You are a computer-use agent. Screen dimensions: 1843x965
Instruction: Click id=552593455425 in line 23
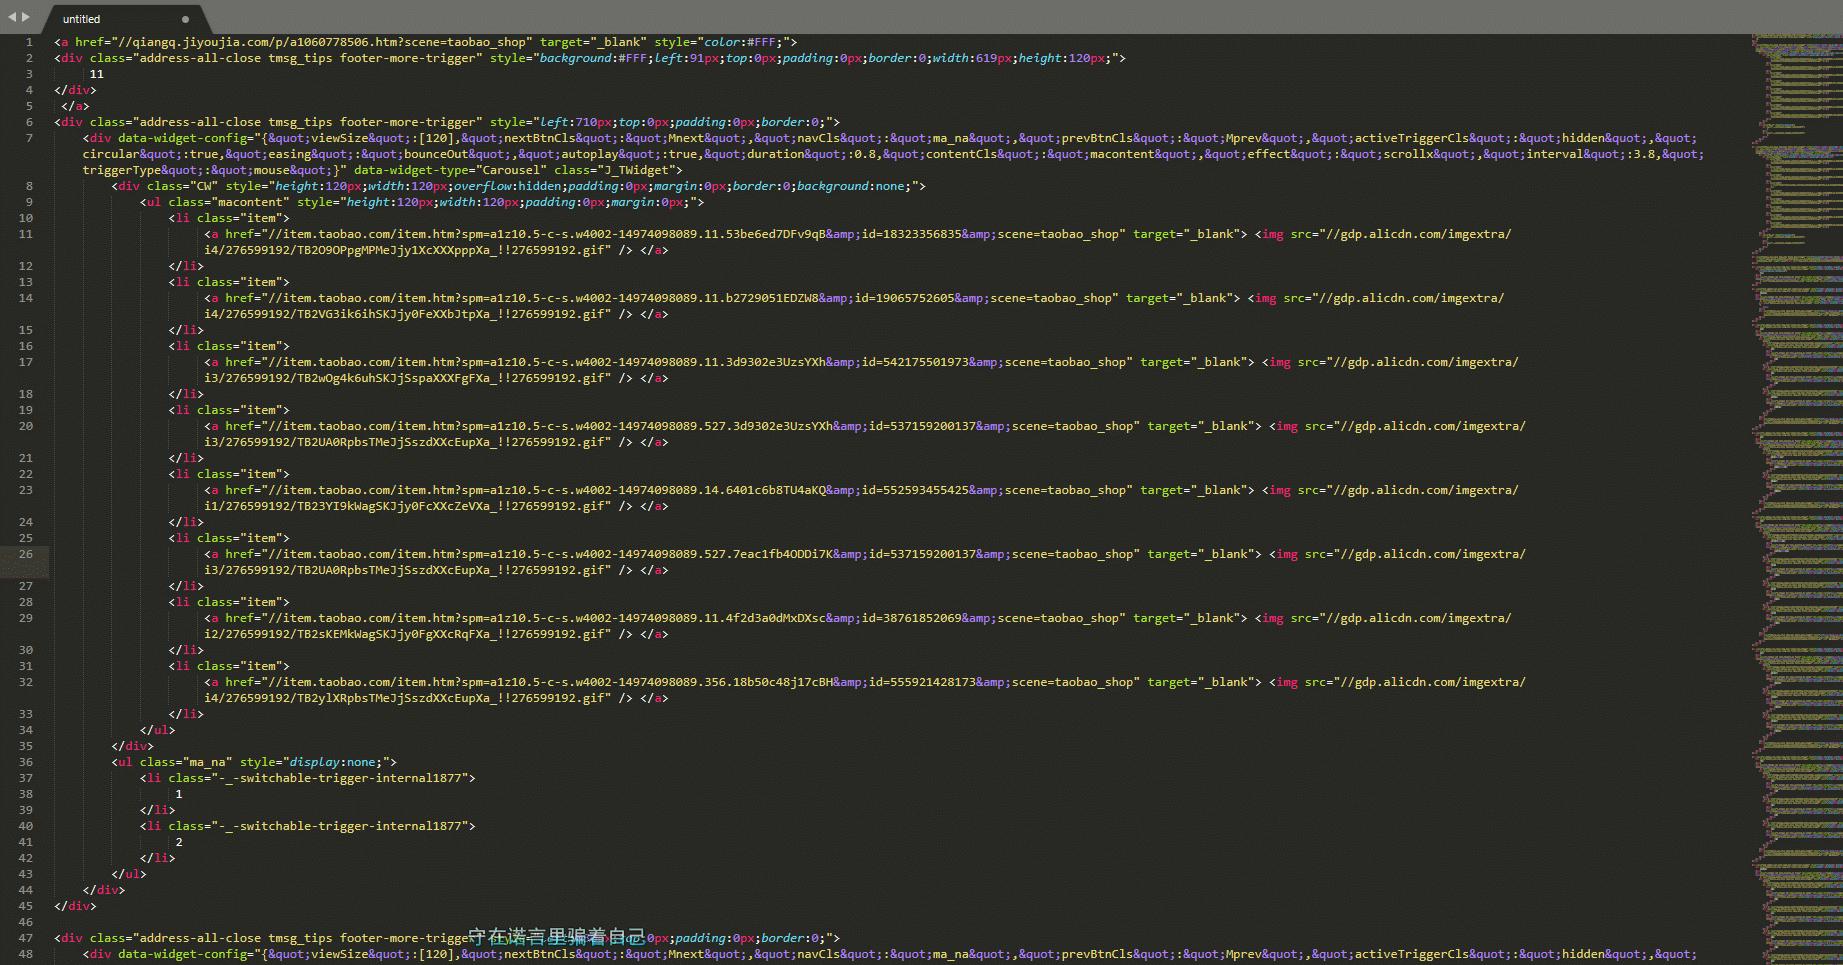tap(919, 490)
